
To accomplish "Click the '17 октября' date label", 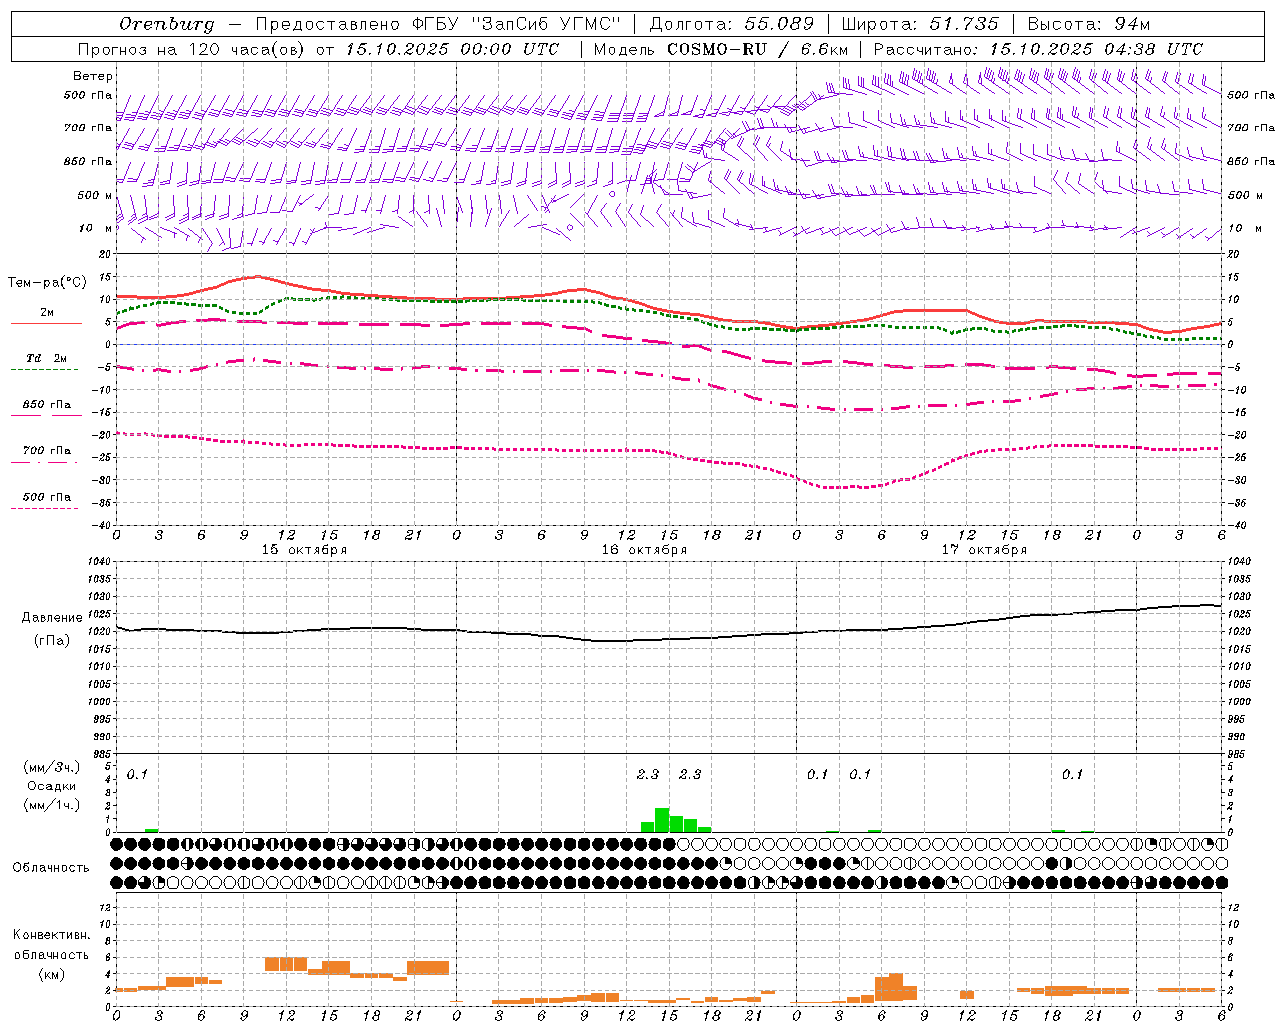I will click(x=984, y=550).
